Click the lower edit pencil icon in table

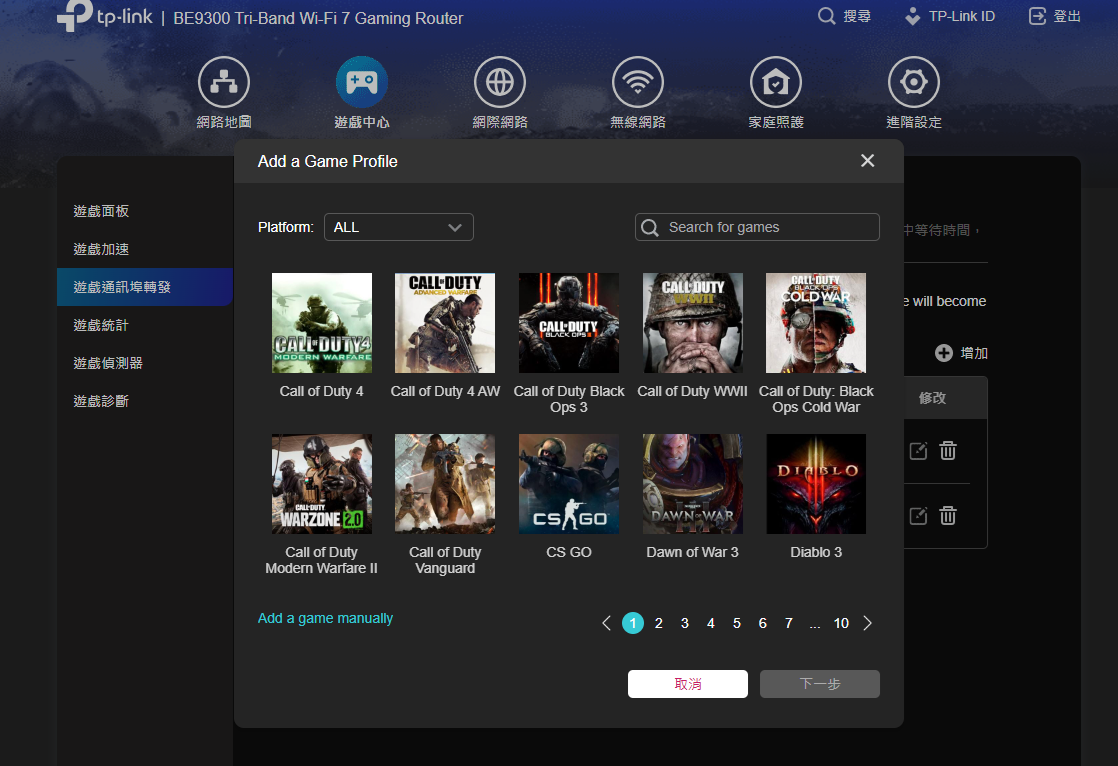[x=918, y=516]
